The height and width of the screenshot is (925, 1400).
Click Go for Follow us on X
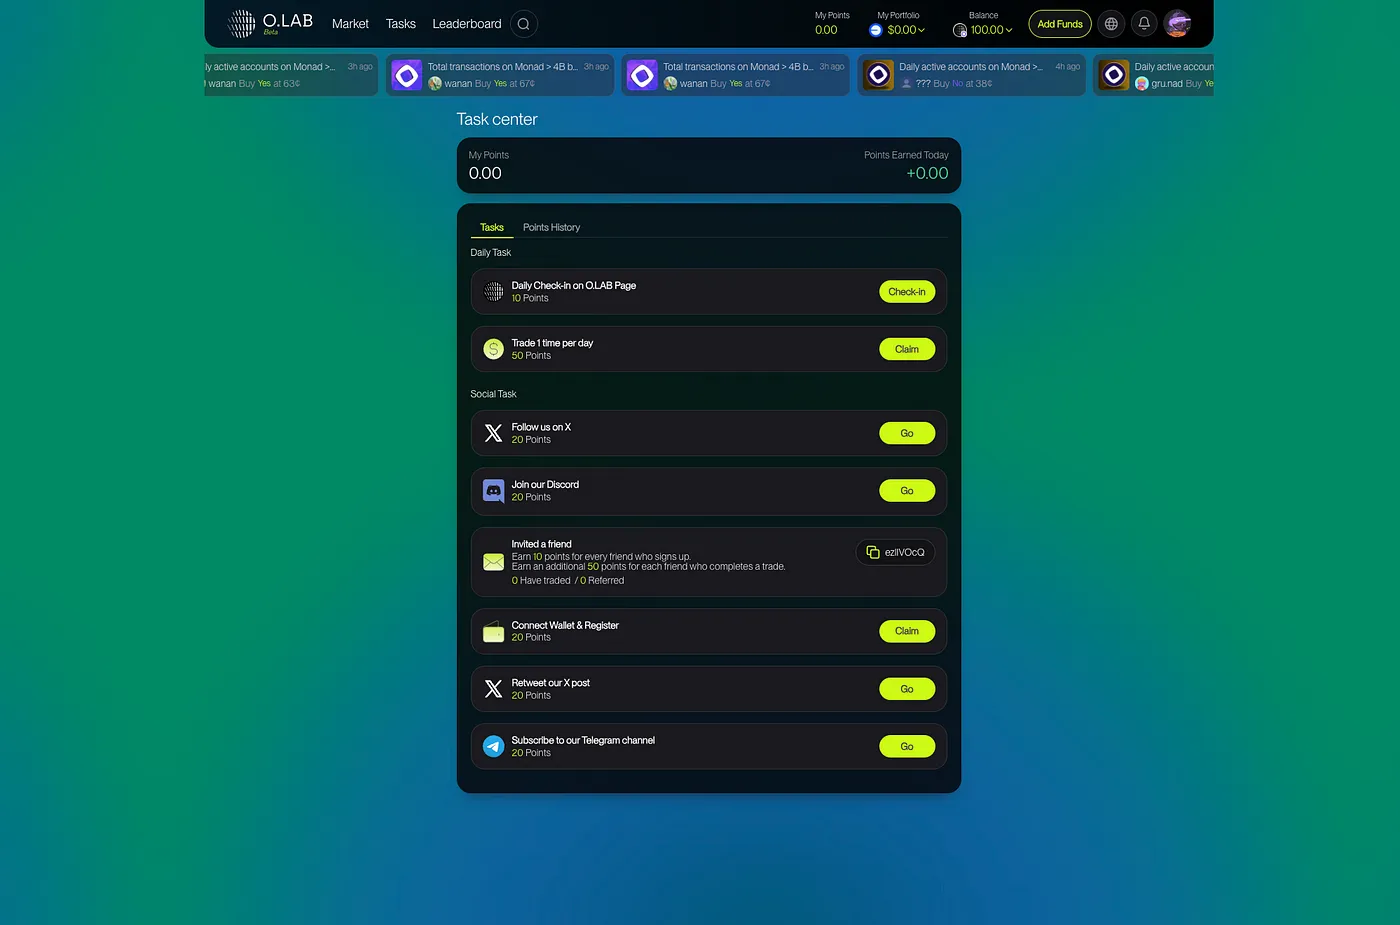906,433
